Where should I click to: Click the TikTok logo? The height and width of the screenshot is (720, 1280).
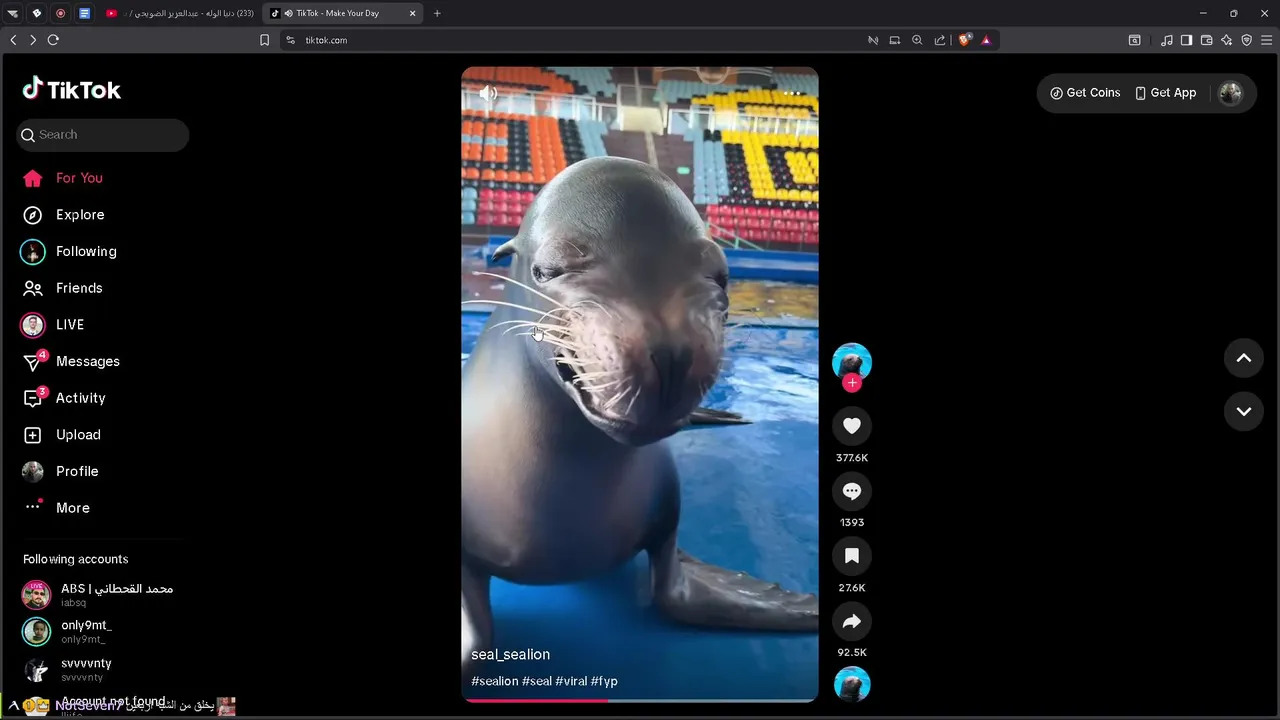click(x=71, y=89)
